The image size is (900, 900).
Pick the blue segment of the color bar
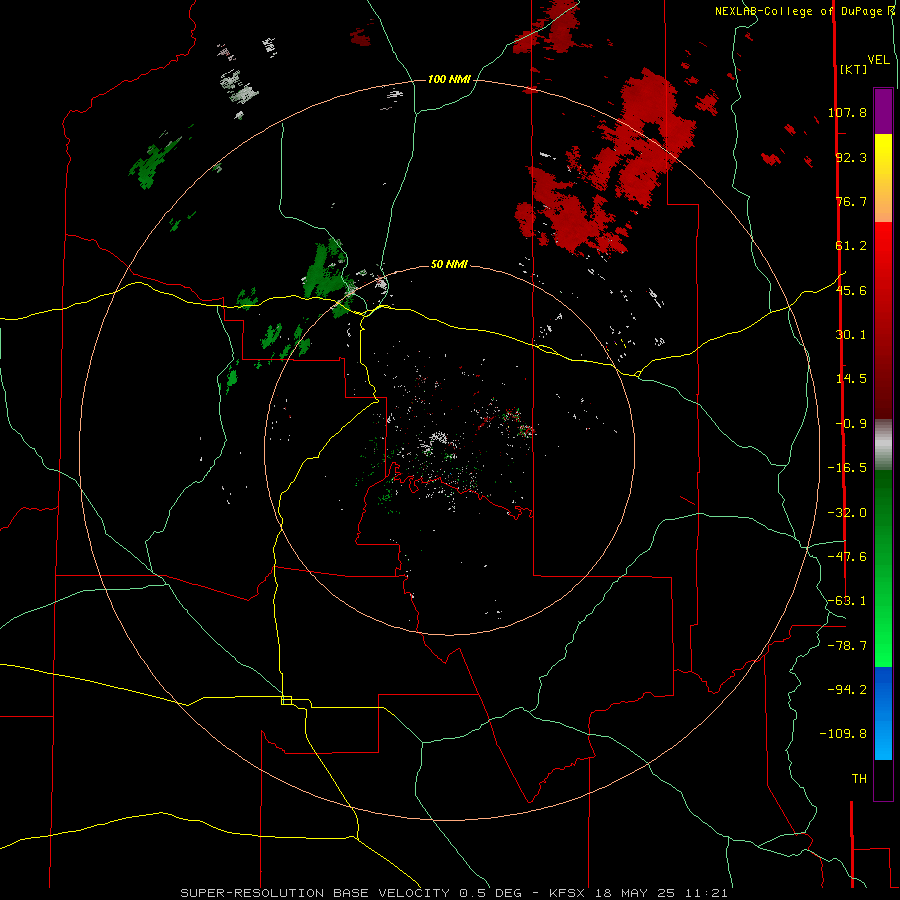tap(883, 713)
